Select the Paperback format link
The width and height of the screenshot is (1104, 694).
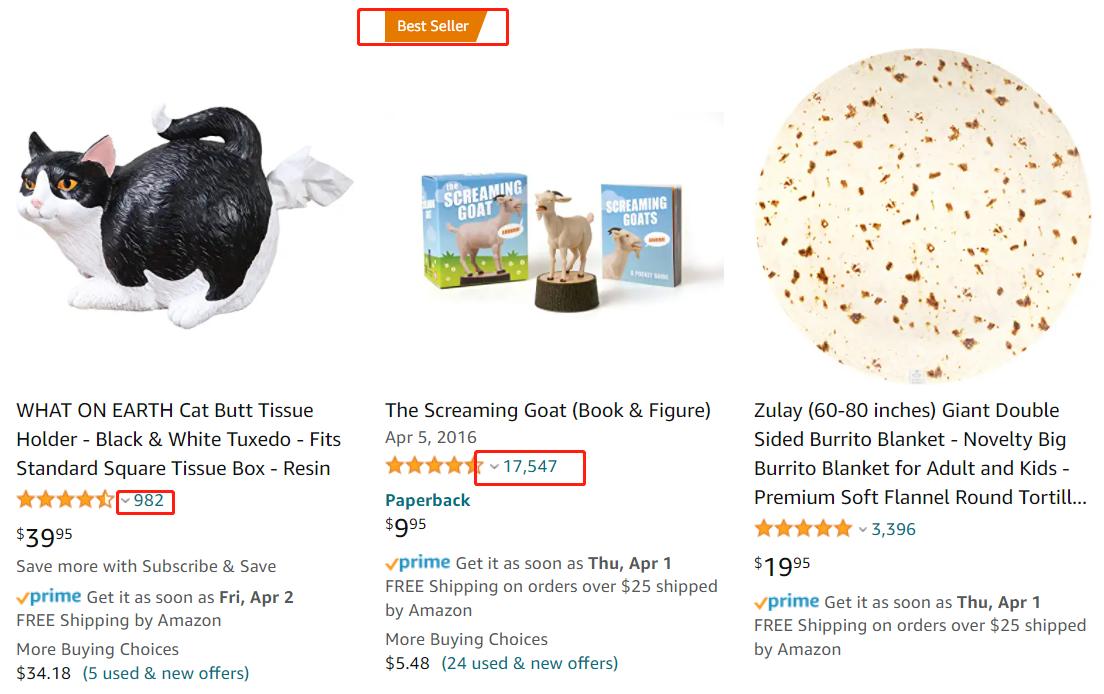click(427, 500)
